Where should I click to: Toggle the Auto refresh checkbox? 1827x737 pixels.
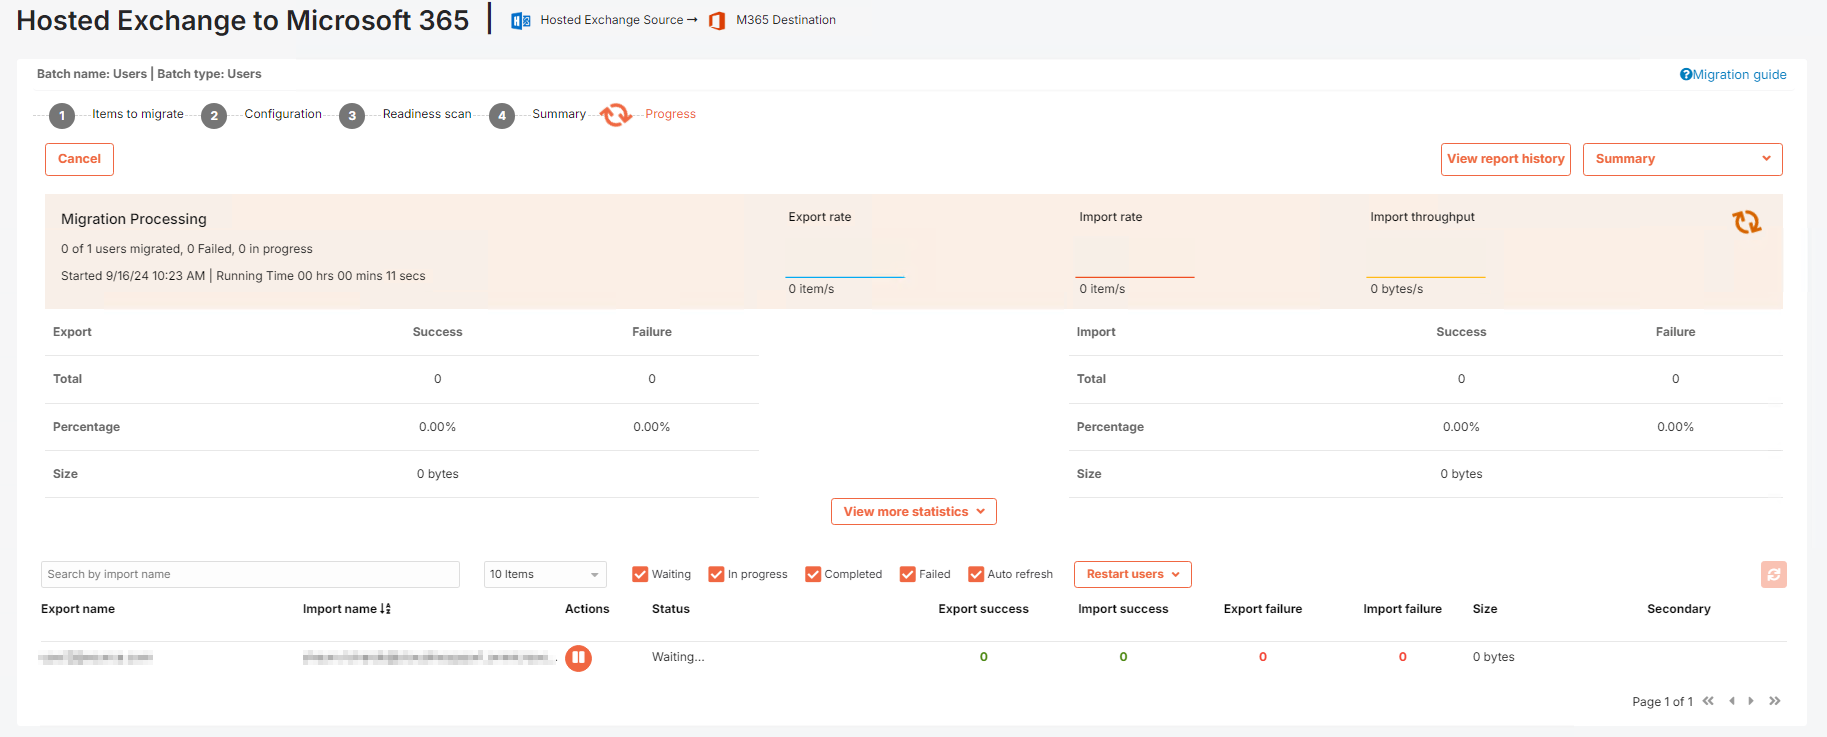point(976,574)
